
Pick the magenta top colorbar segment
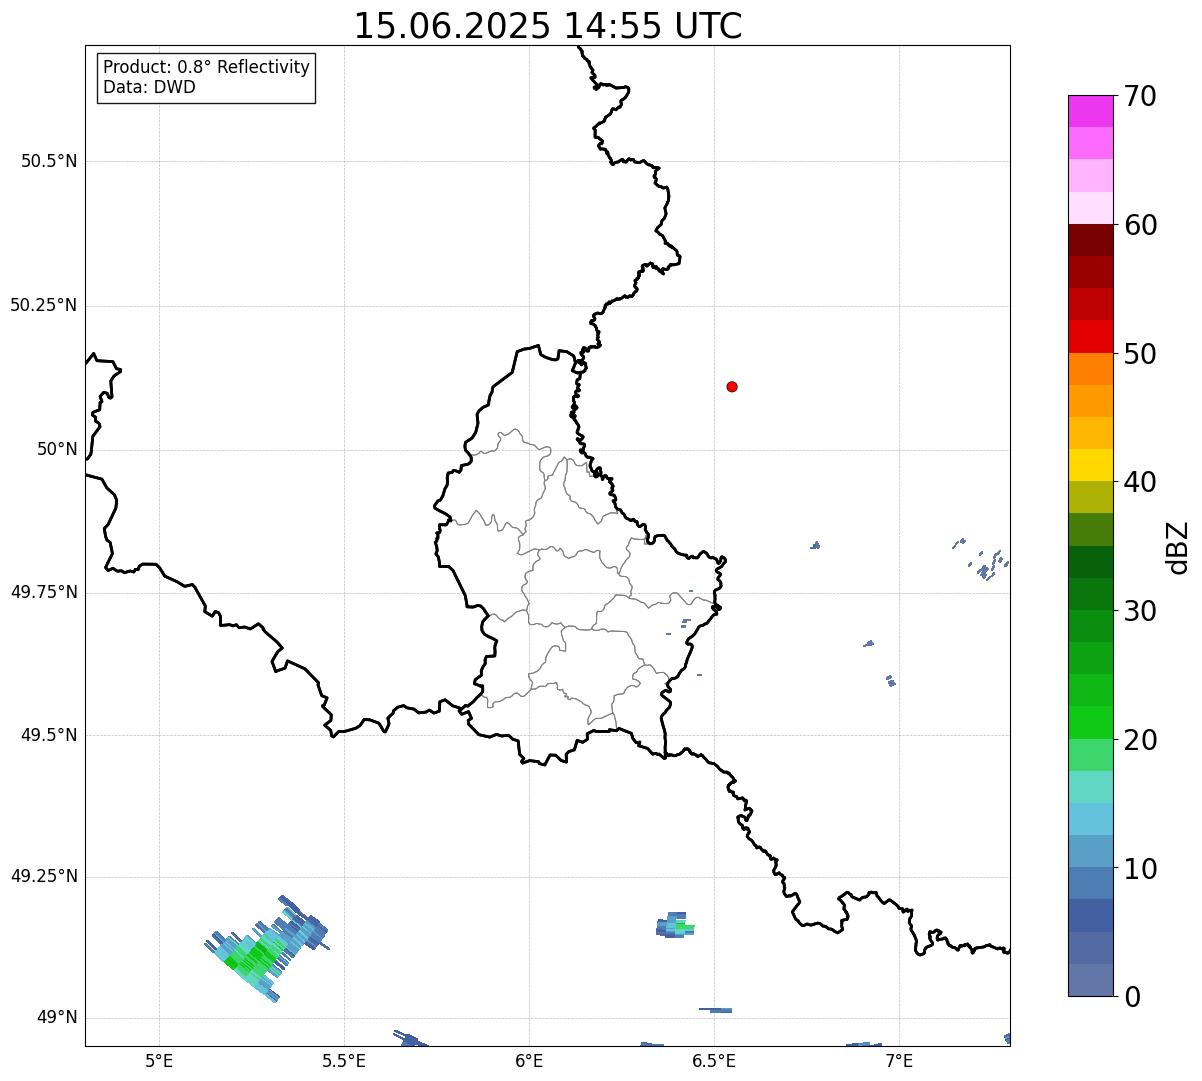click(1090, 111)
